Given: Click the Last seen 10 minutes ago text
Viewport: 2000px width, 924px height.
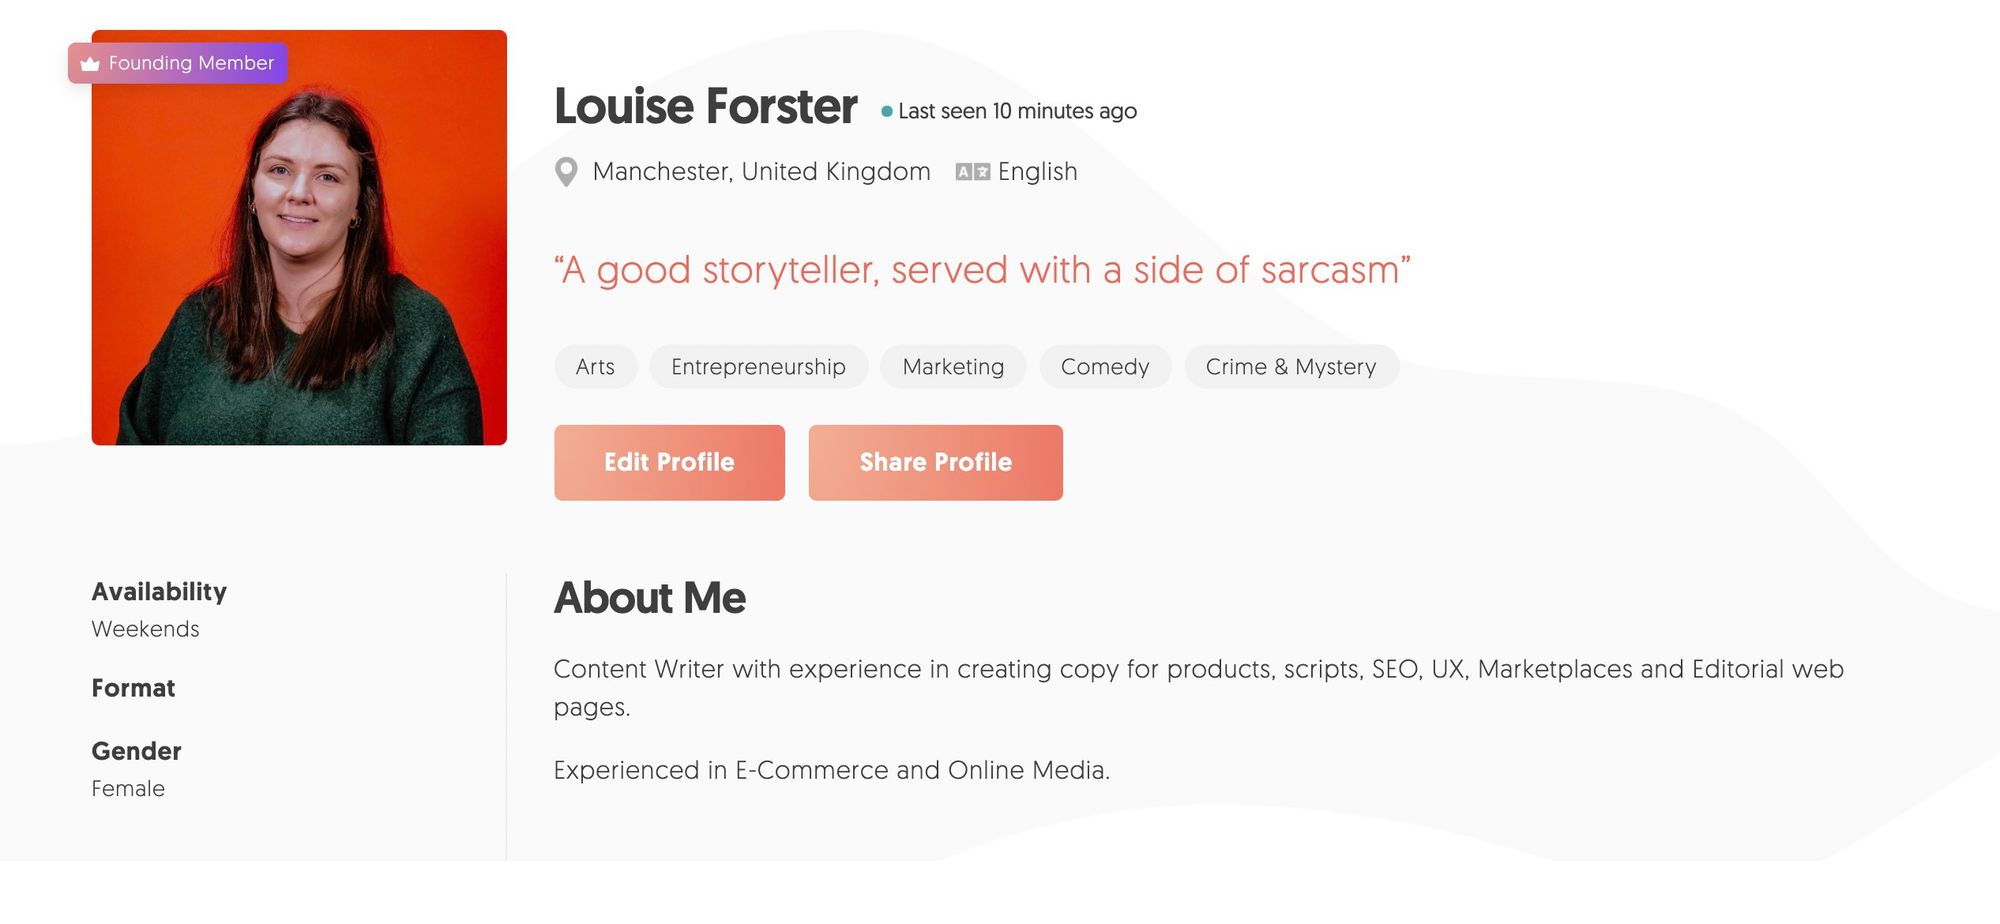Looking at the screenshot, I should click(x=1015, y=111).
